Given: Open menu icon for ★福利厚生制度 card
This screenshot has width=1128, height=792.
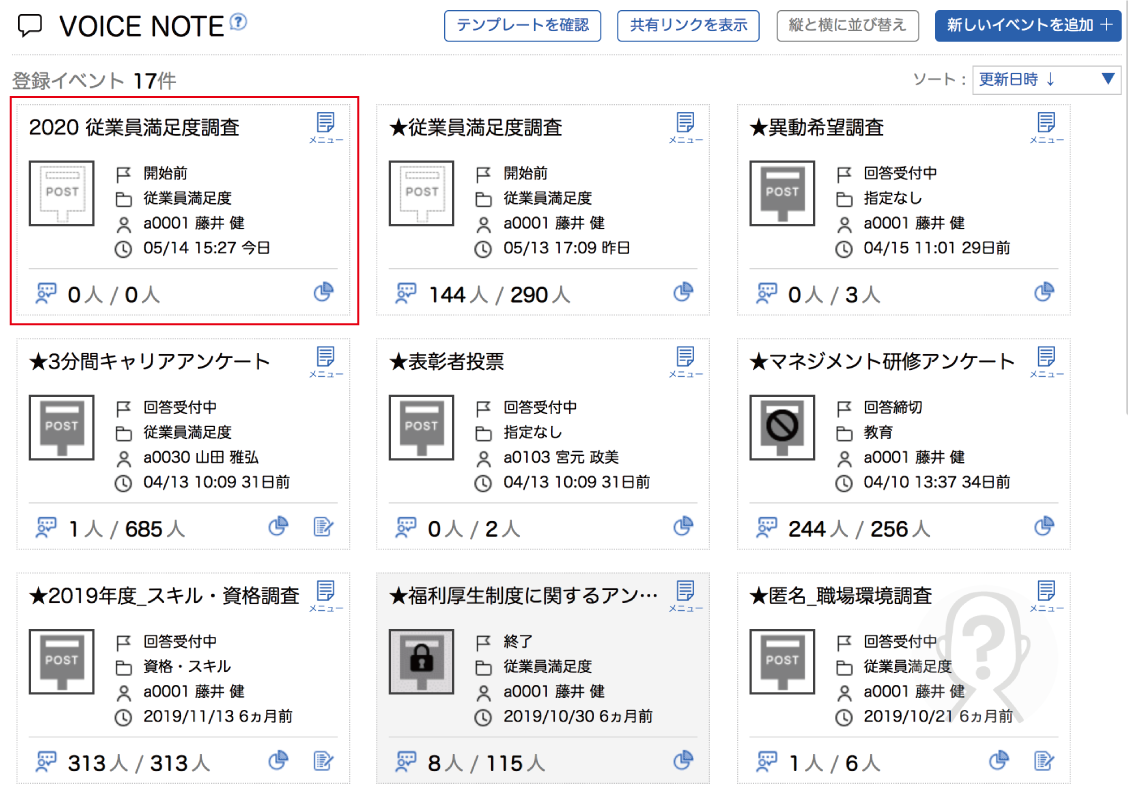Looking at the screenshot, I should 685,595.
